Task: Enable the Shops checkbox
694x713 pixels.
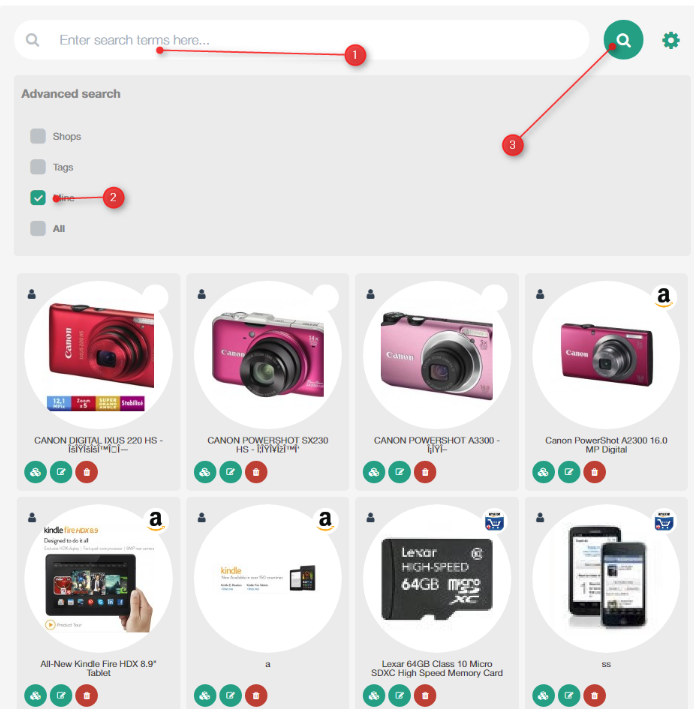Action: [x=38, y=136]
